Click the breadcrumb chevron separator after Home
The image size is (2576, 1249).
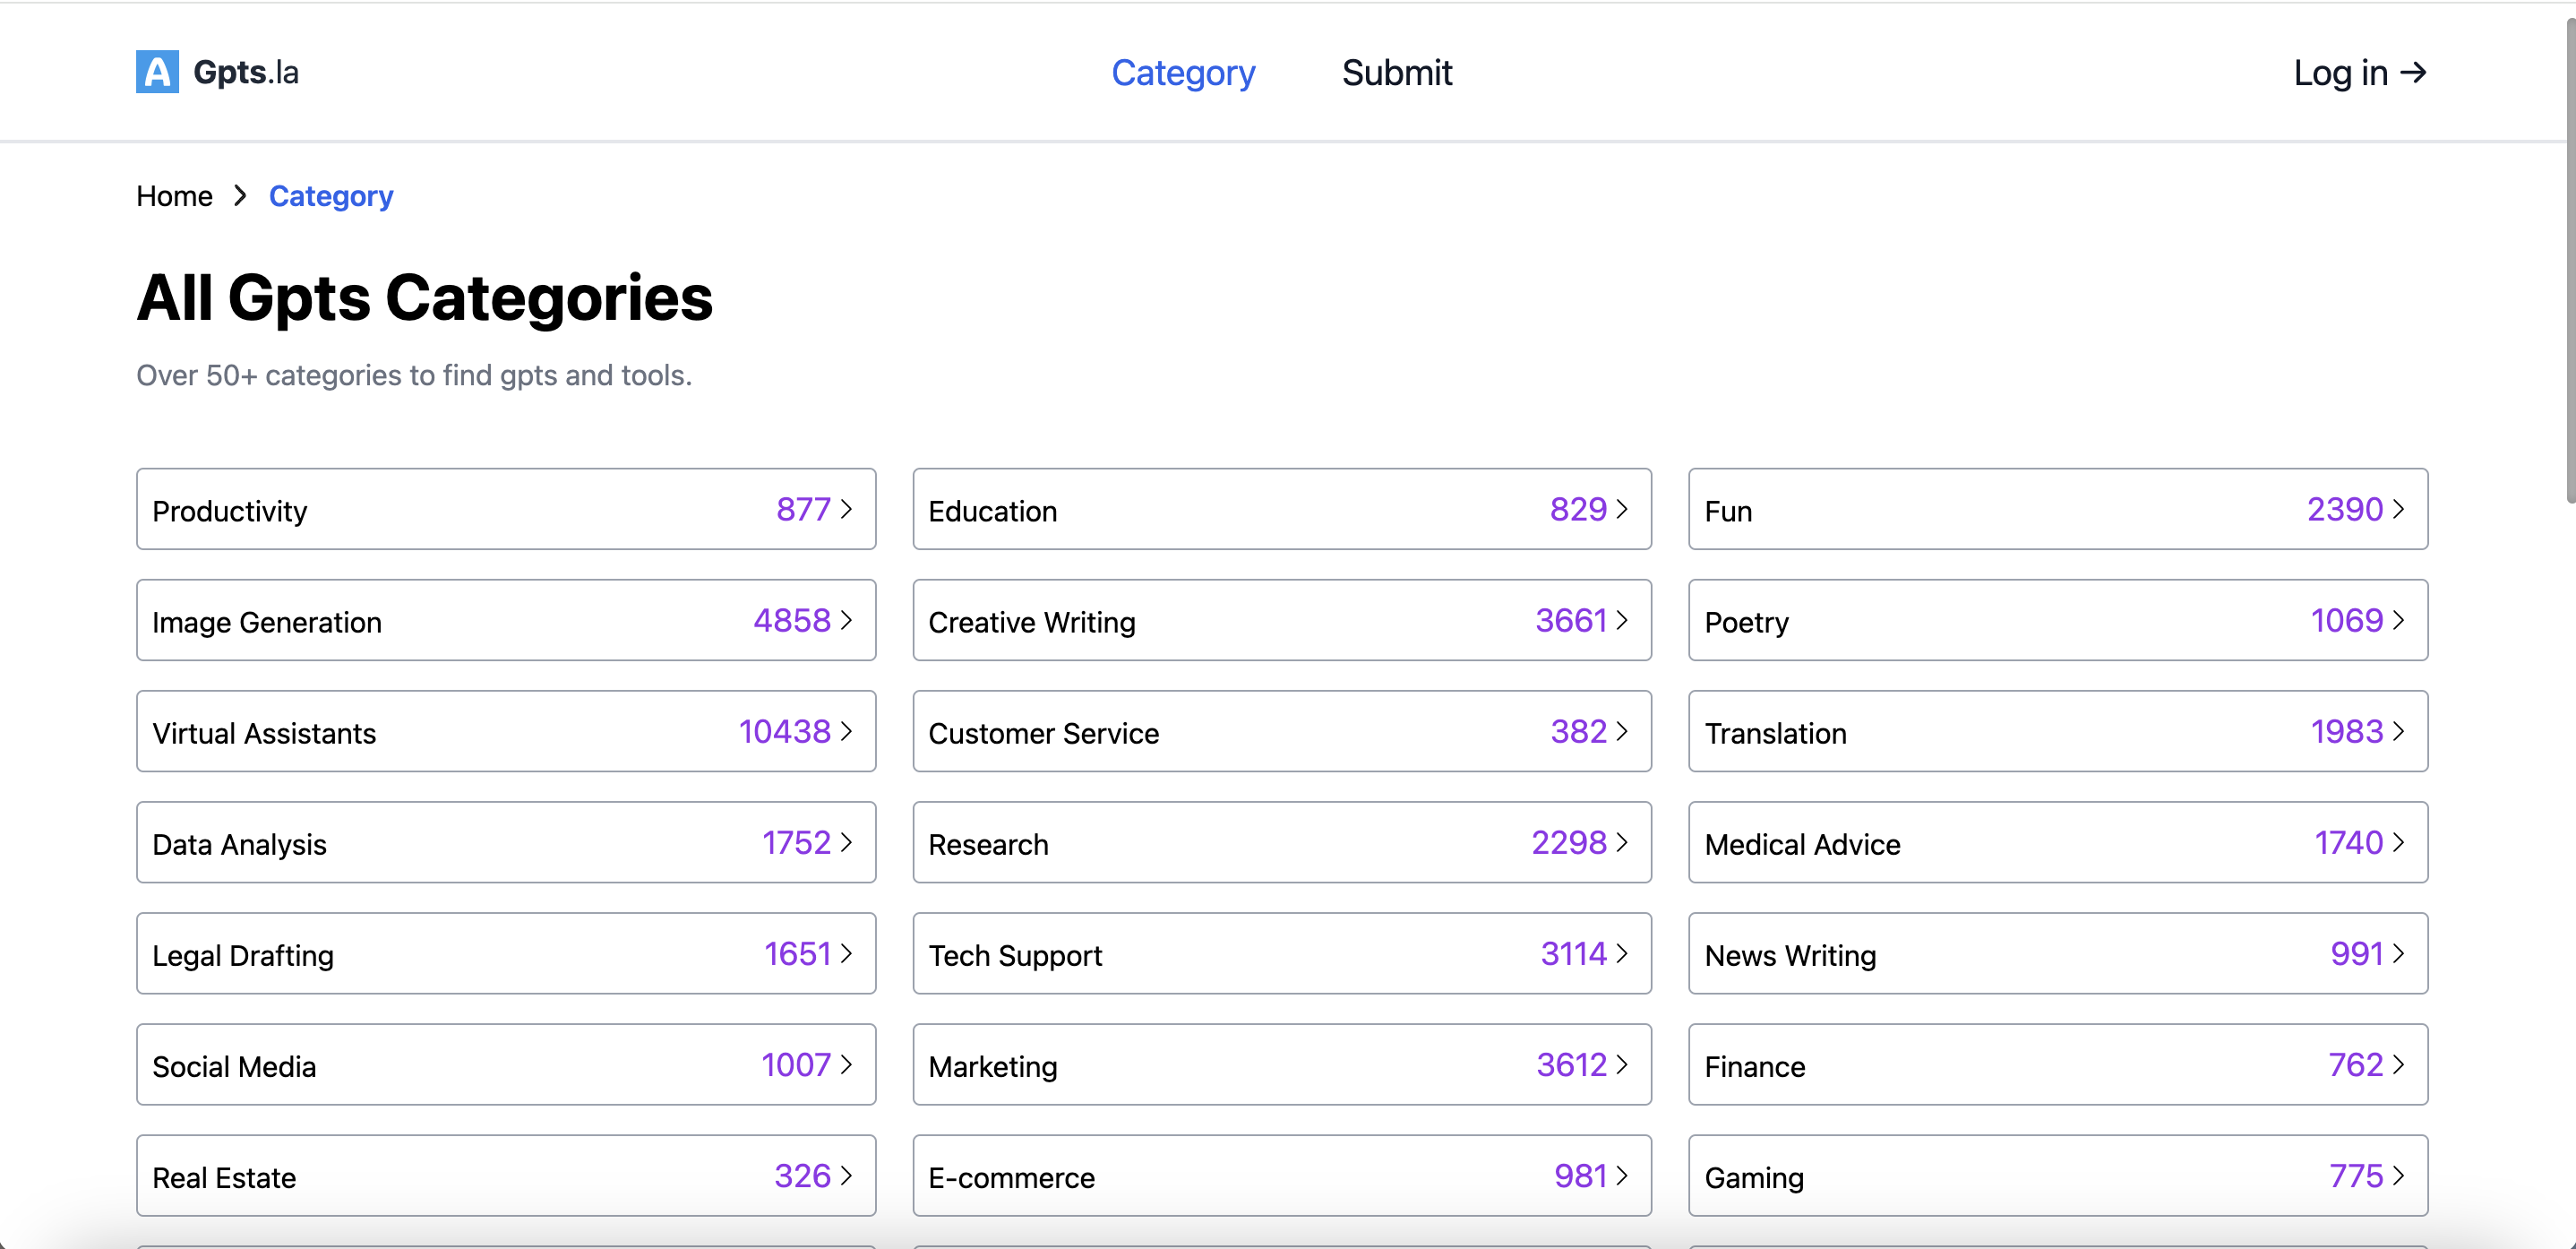(x=240, y=196)
